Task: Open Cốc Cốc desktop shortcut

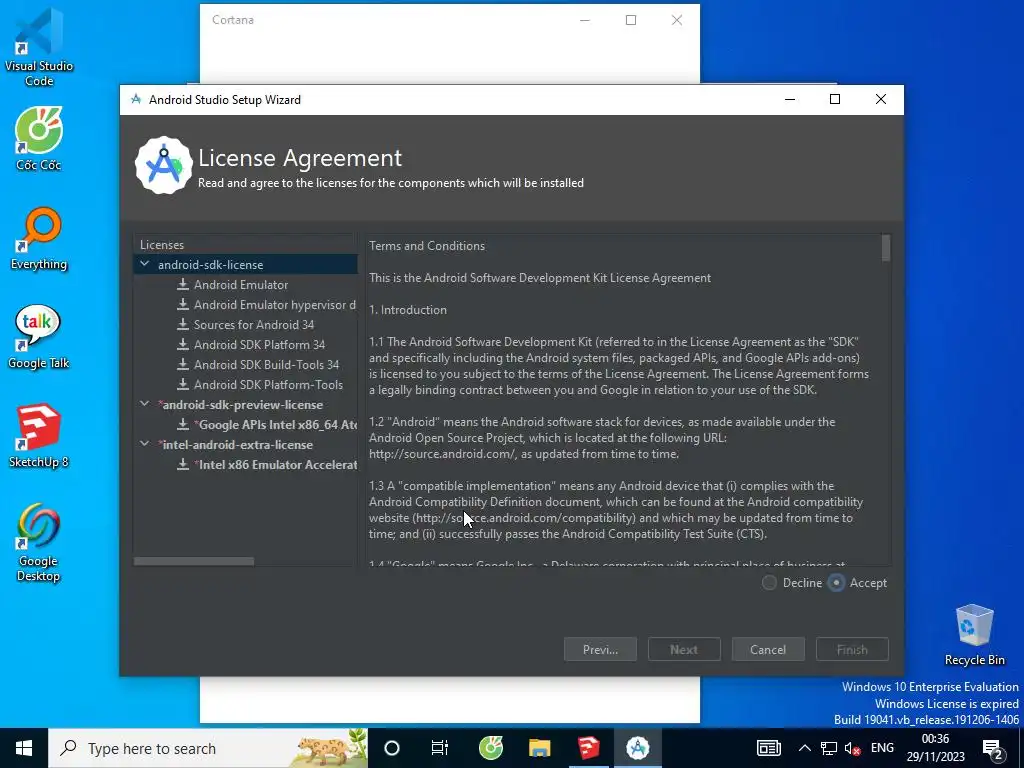Action: pos(39,138)
